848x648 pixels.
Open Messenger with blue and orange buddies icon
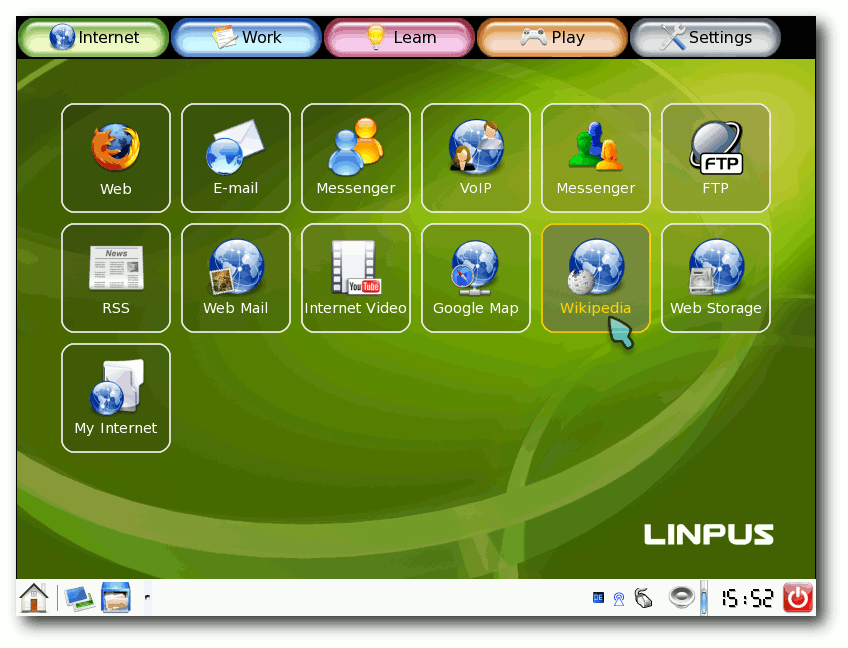pos(356,158)
